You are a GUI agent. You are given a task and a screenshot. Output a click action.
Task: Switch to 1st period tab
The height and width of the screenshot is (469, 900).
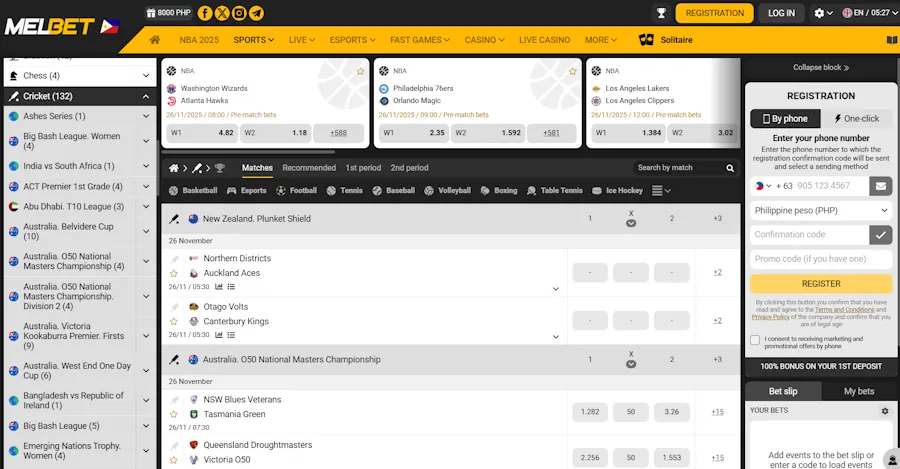[x=363, y=168]
